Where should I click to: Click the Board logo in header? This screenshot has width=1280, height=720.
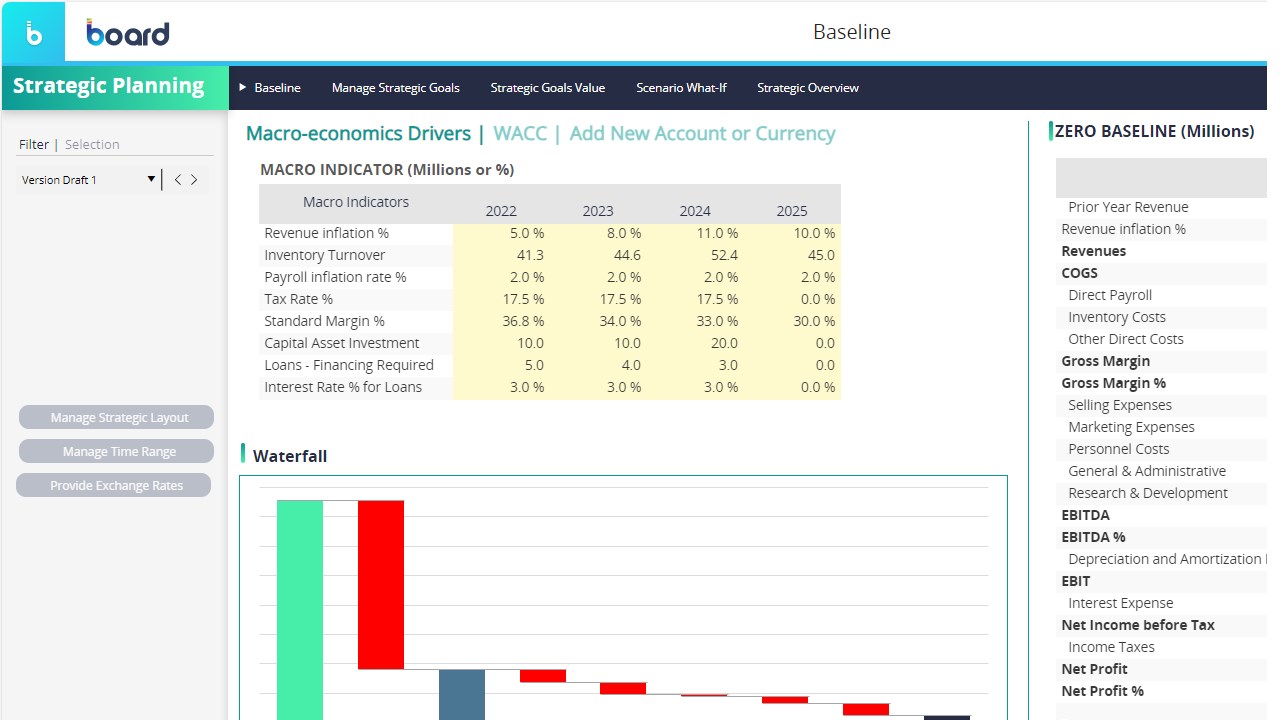[128, 33]
